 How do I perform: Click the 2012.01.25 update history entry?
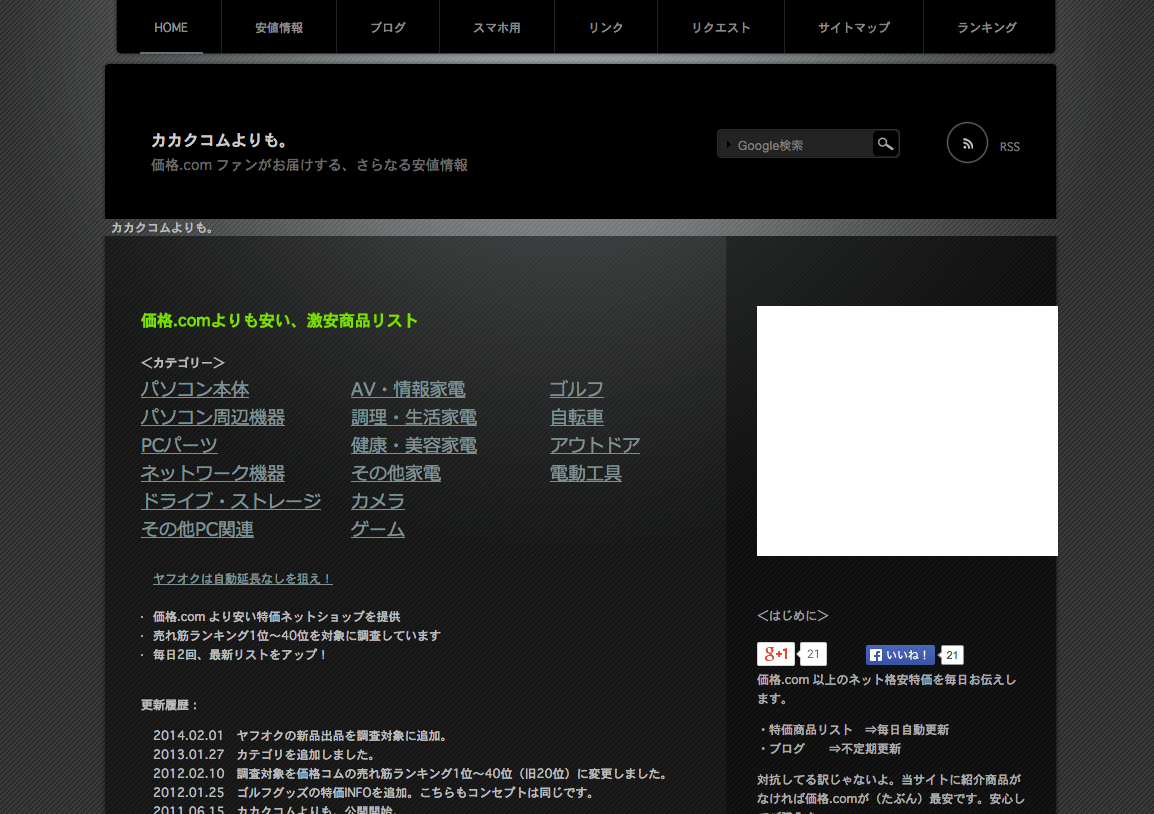click(x=374, y=793)
